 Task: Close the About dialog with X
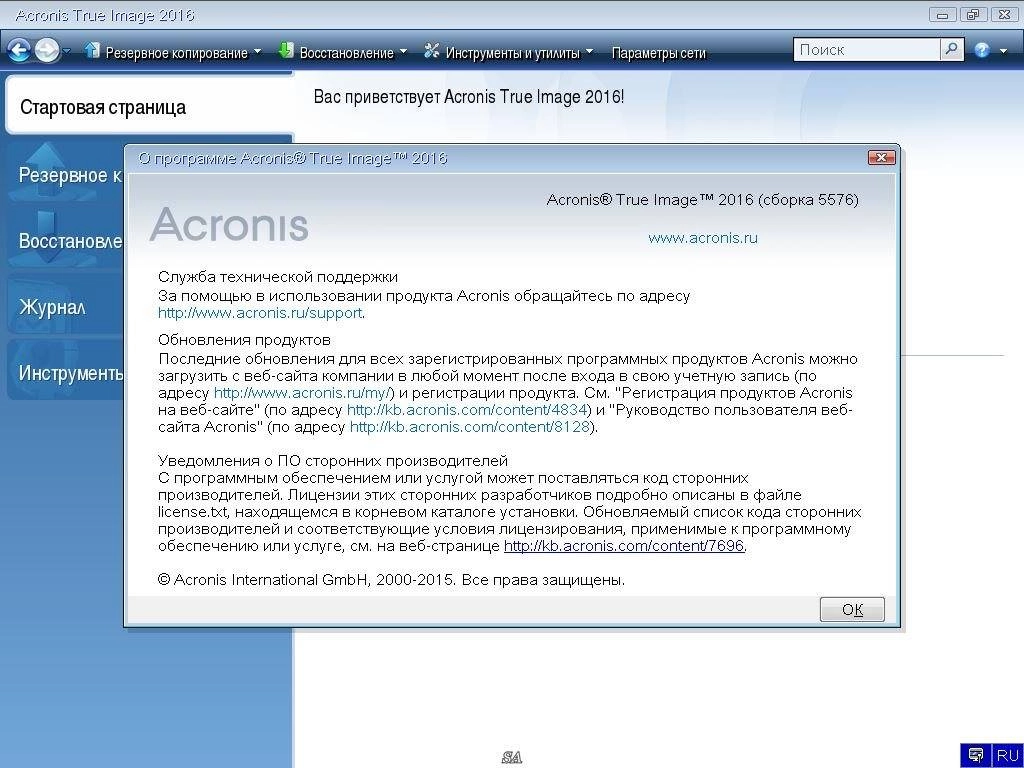881,157
